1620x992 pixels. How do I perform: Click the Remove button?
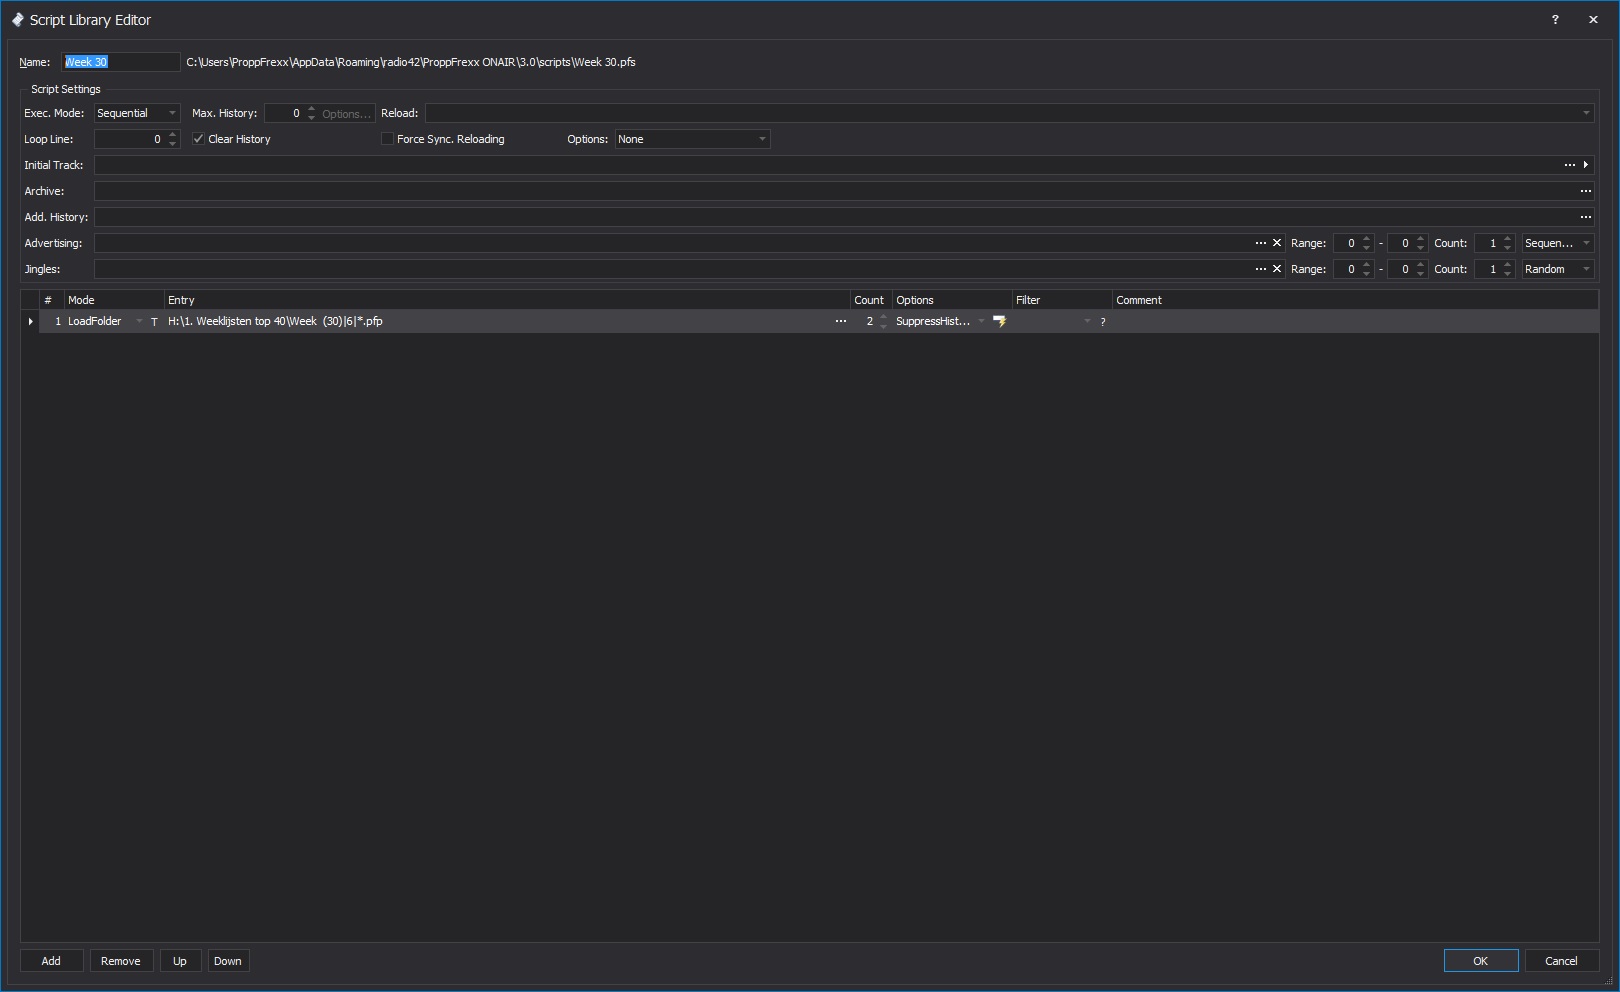click(121, 961)
